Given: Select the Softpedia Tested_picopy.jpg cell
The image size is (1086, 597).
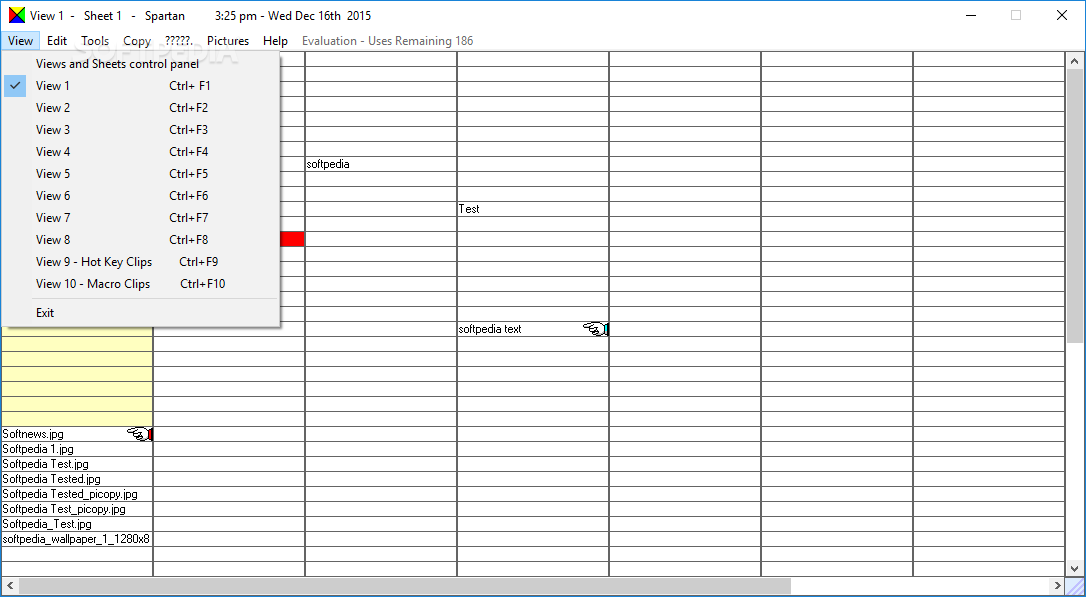Looking at the screenshot, I should pyautogui.click(x=77, y=494).
